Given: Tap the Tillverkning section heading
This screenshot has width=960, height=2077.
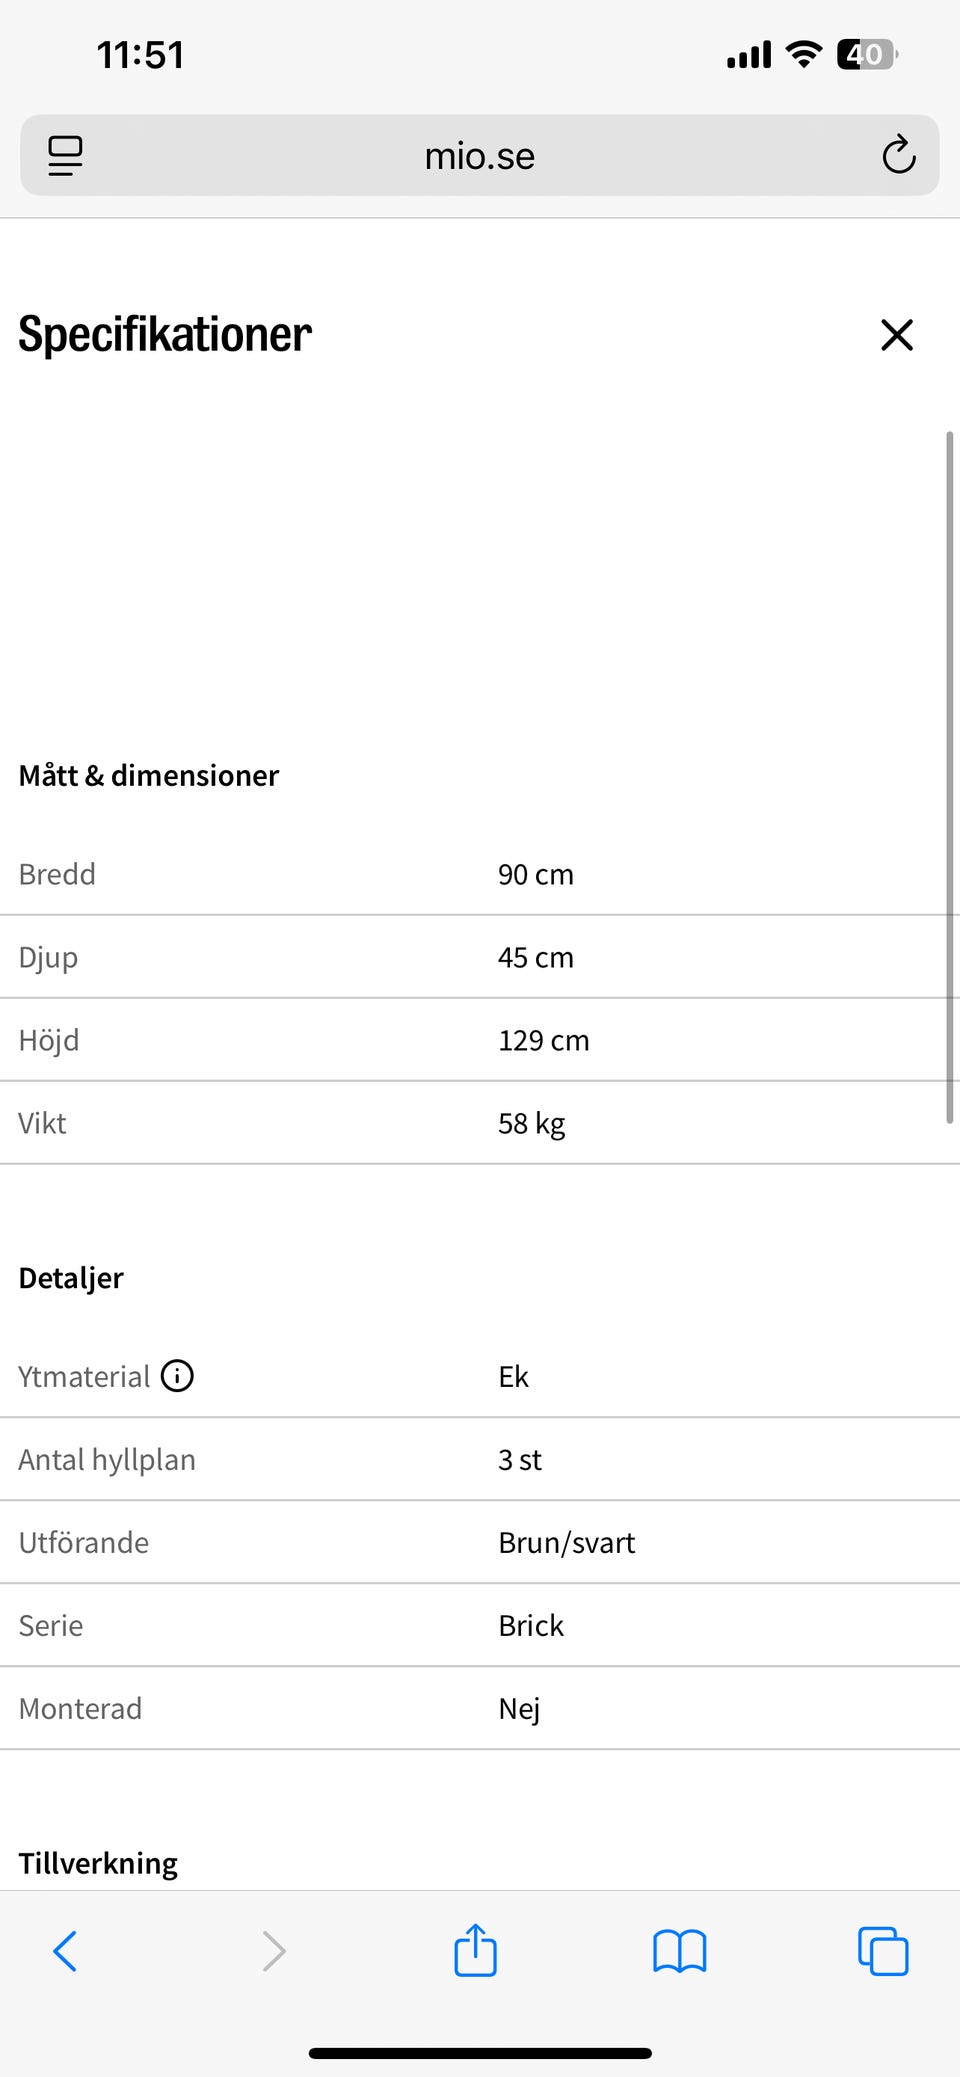Looking at the screenshot, I should coord(98,1863).
